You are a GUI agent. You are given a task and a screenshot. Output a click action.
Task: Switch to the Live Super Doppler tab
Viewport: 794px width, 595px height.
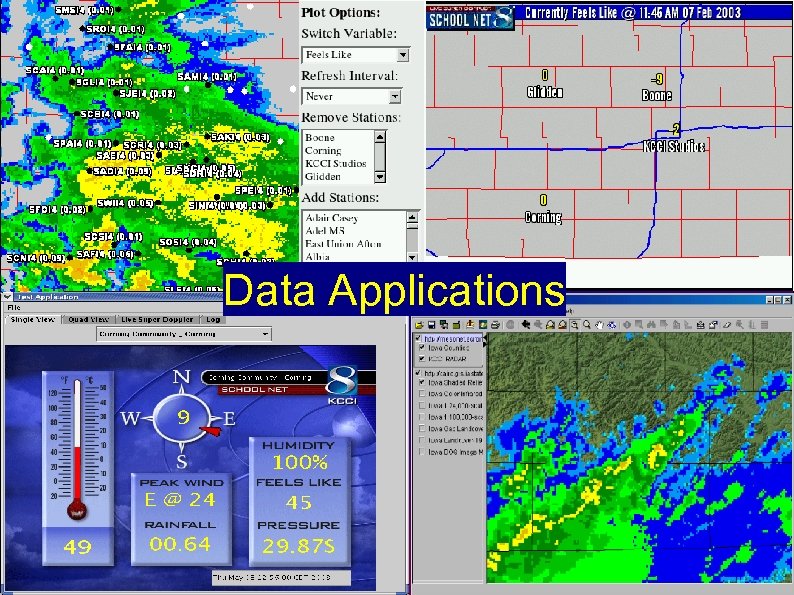tap(157, 320)
